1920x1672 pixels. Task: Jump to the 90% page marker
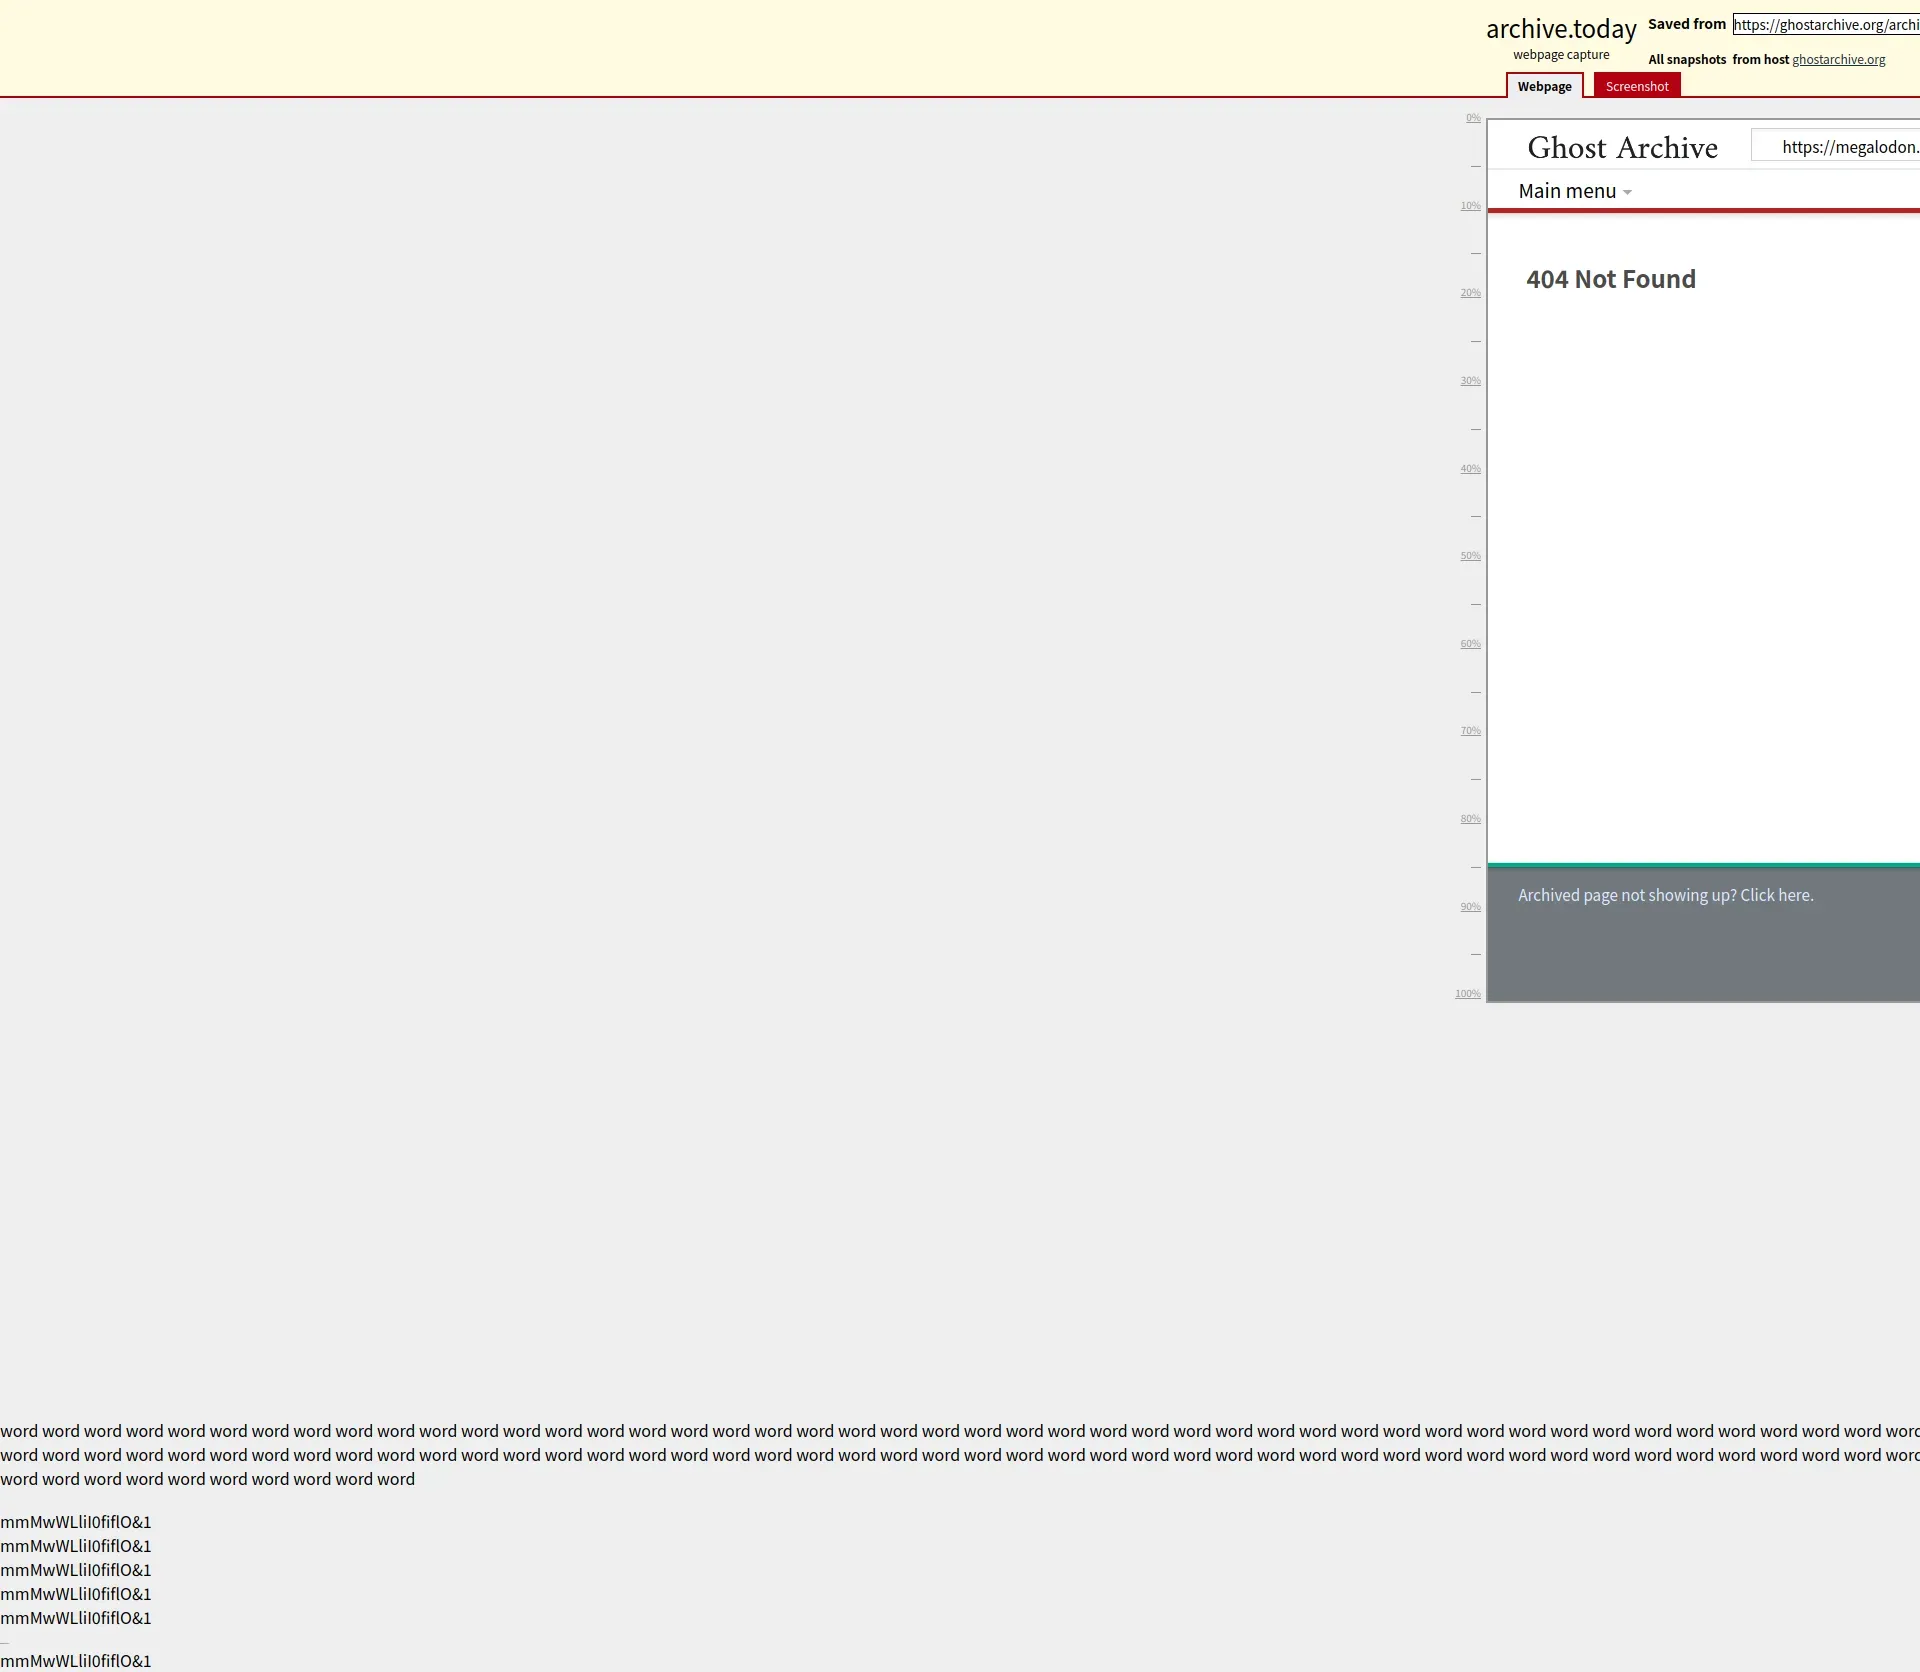tap(1470, 907)
